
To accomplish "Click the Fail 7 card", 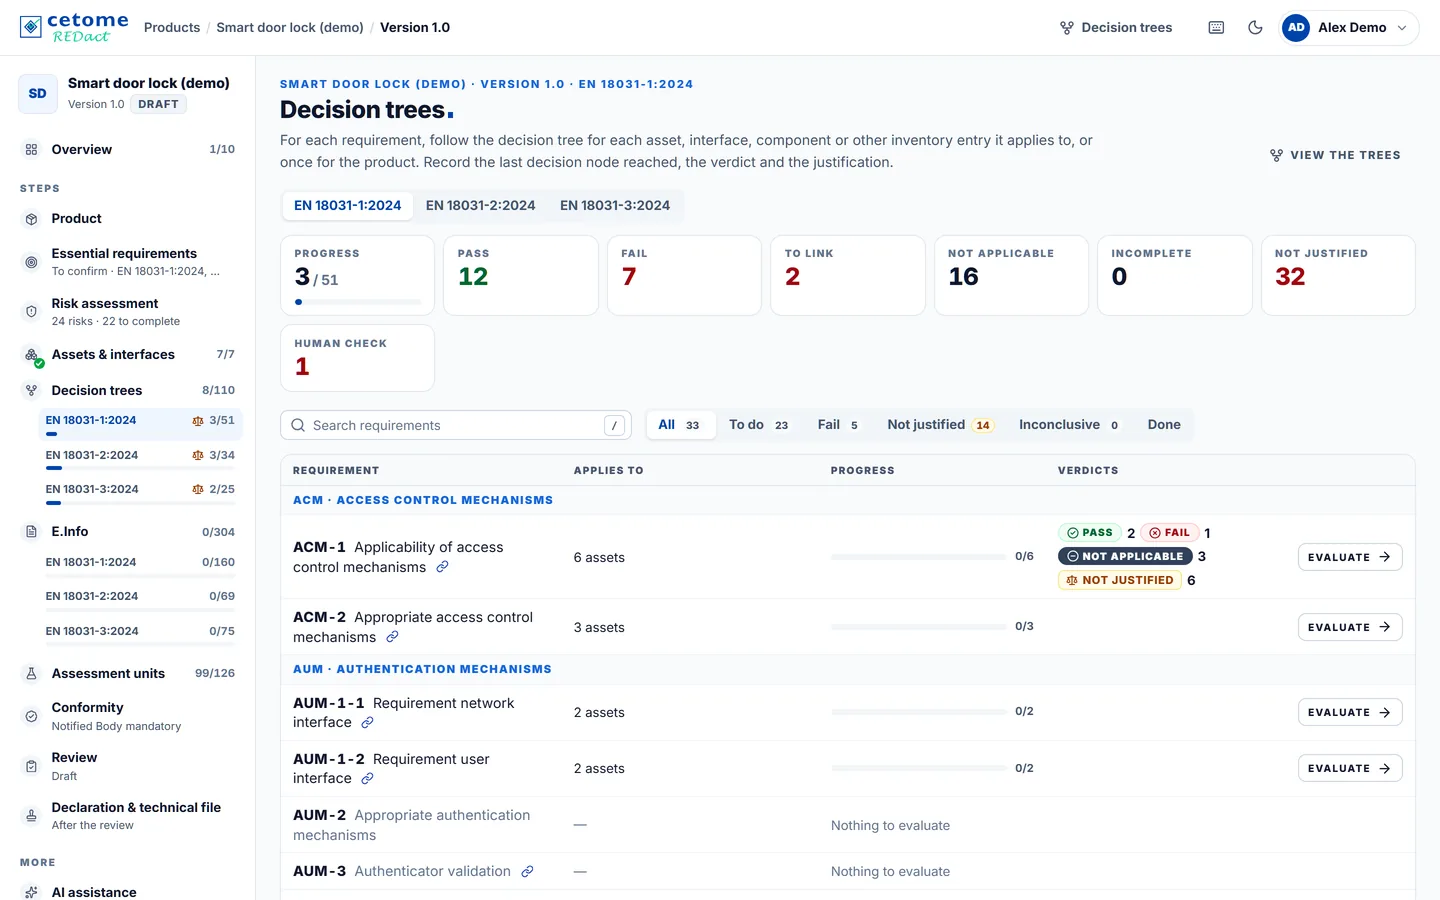I will pos(684,275).
